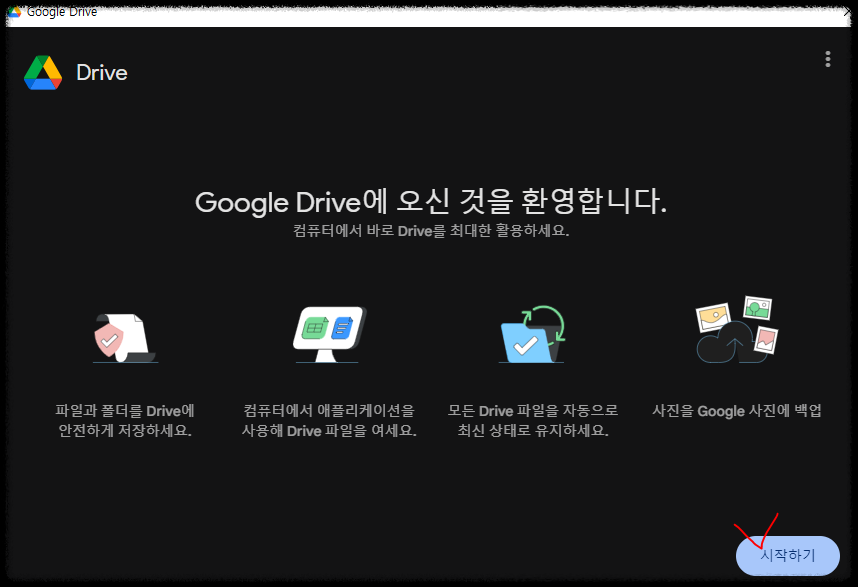
Task: Click the Google Drive logo icon
Action: 43,73
